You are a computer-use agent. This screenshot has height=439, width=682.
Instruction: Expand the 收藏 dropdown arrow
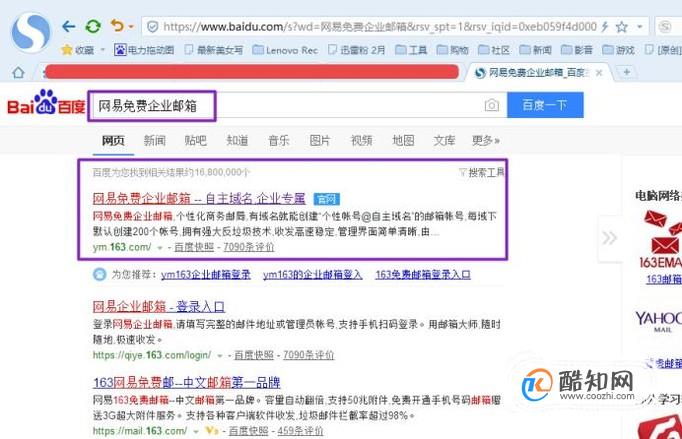coord(103,50)
